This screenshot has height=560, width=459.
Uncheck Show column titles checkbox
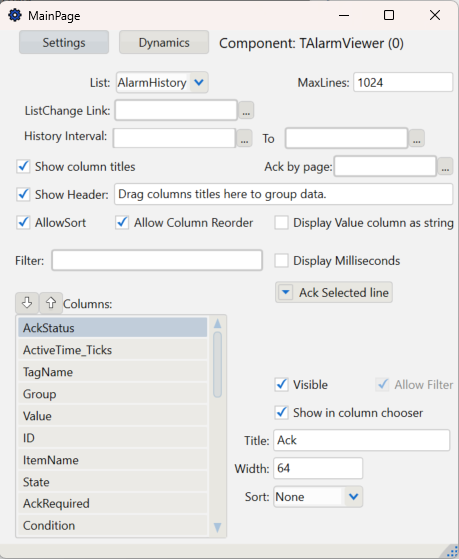24,166
